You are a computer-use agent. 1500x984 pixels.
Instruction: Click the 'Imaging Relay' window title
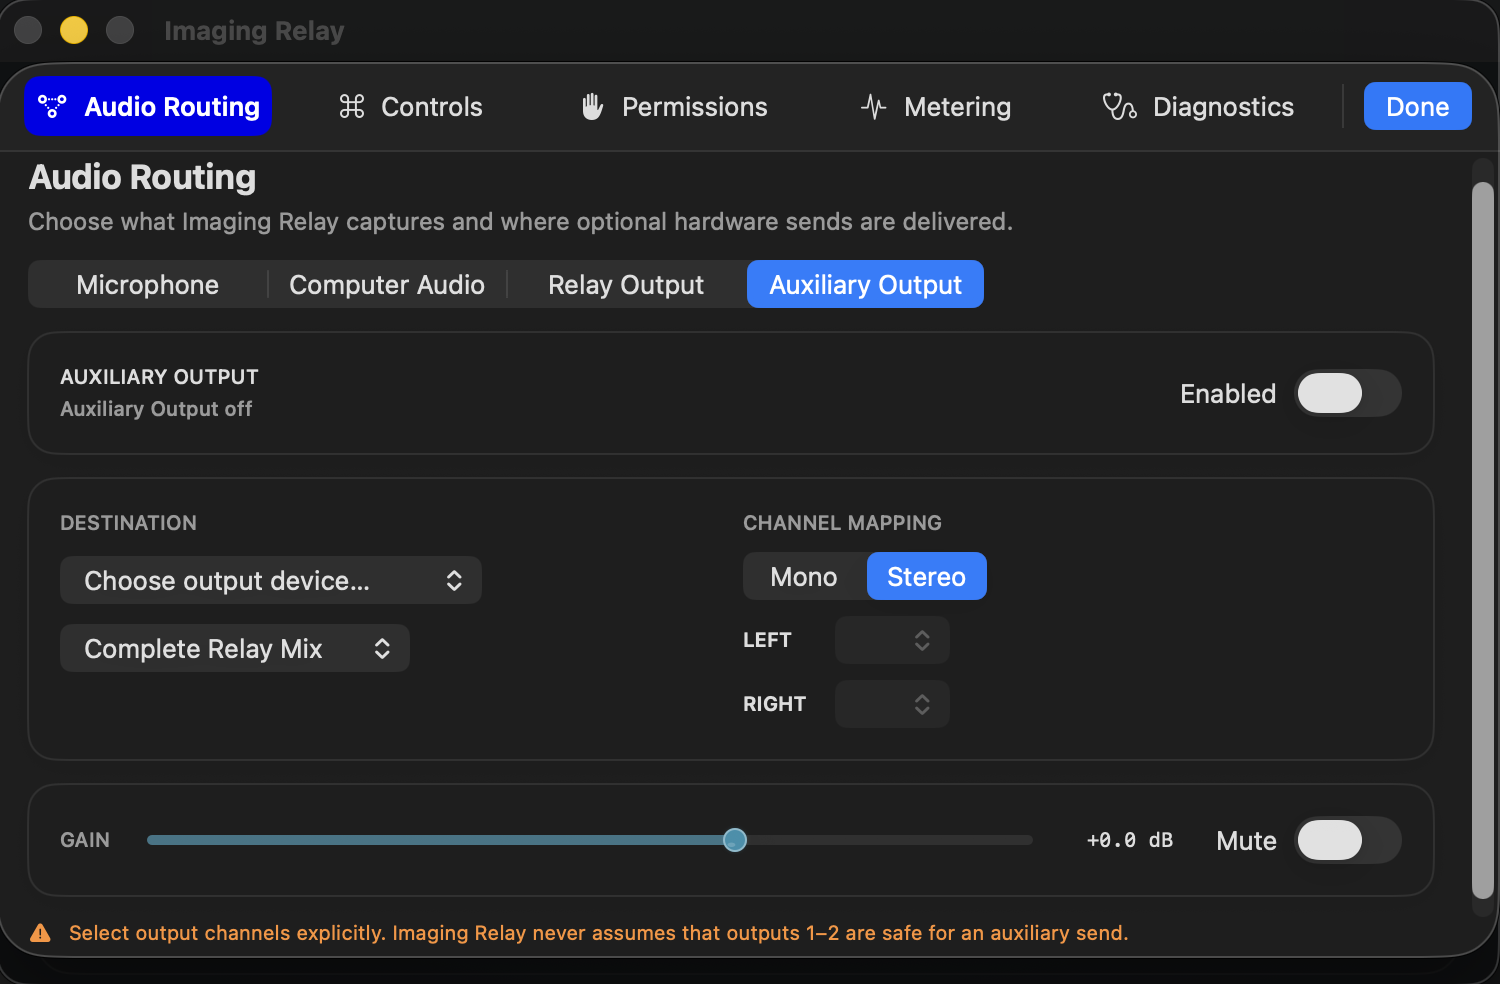254,31
